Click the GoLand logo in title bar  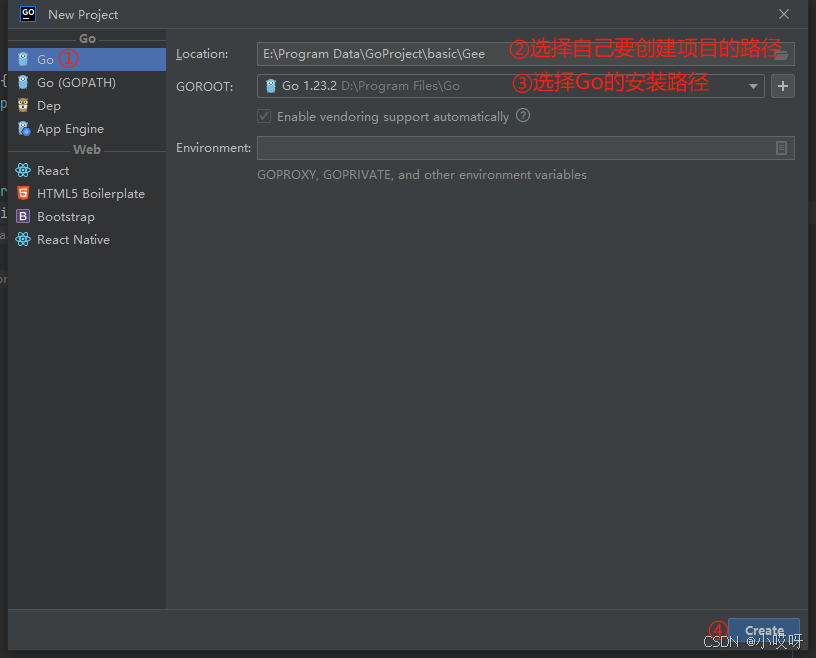pos(28,14)
